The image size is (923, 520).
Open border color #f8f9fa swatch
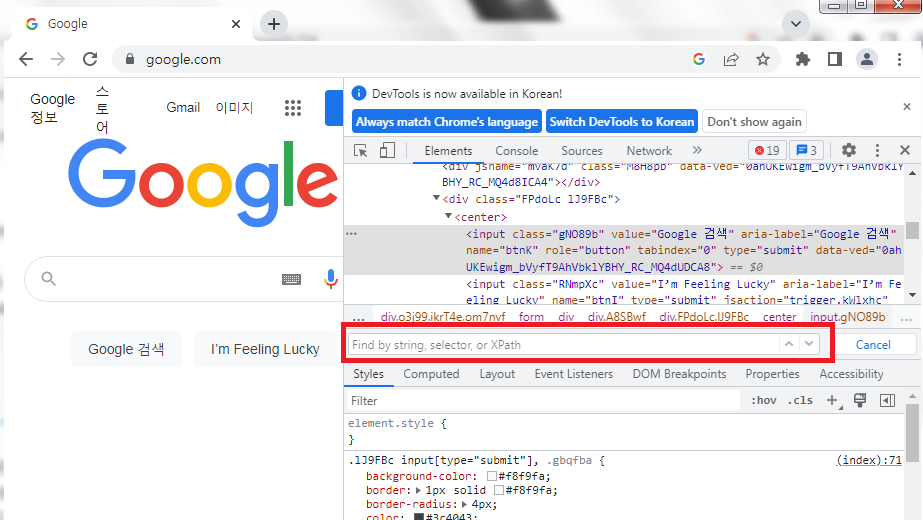click(x=499, y=490)
